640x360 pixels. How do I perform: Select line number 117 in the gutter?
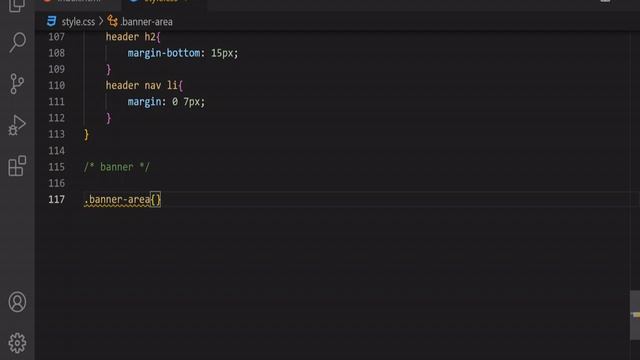click(56, 200)
